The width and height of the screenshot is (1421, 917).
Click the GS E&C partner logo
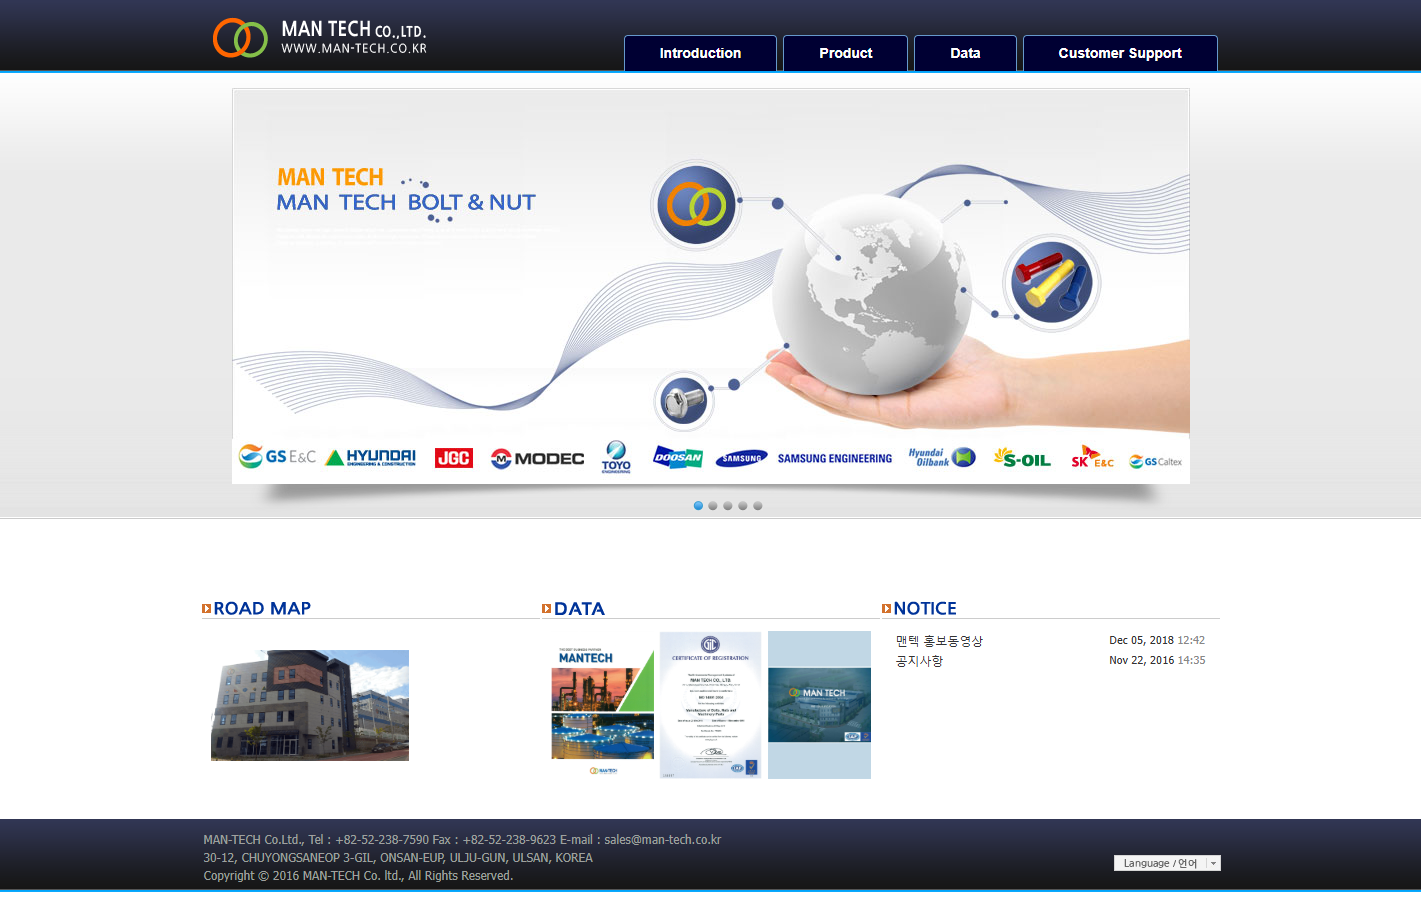click(x=277, y=456)
